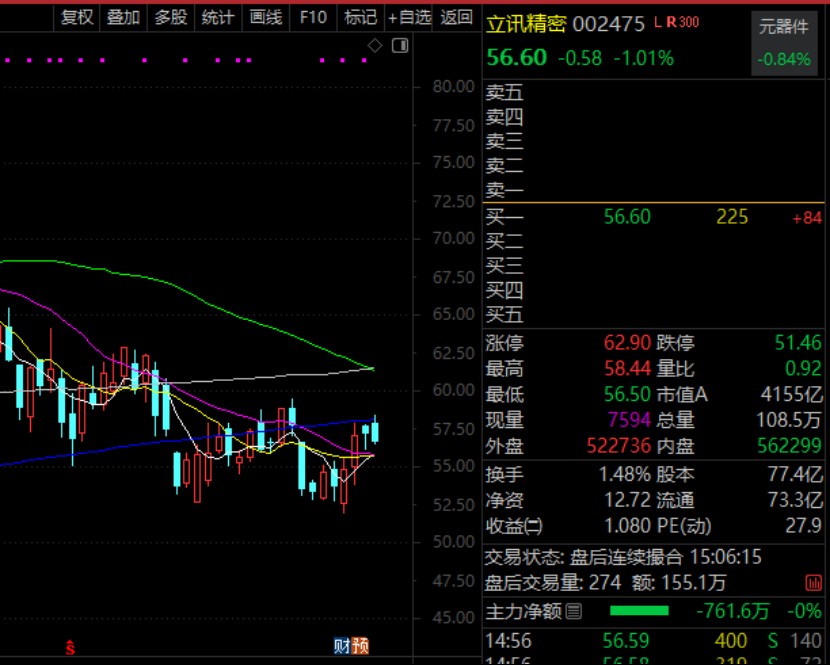Click 收益(二) value 1.080
Viewport: 830px width, 665px height.
[628, 526]
